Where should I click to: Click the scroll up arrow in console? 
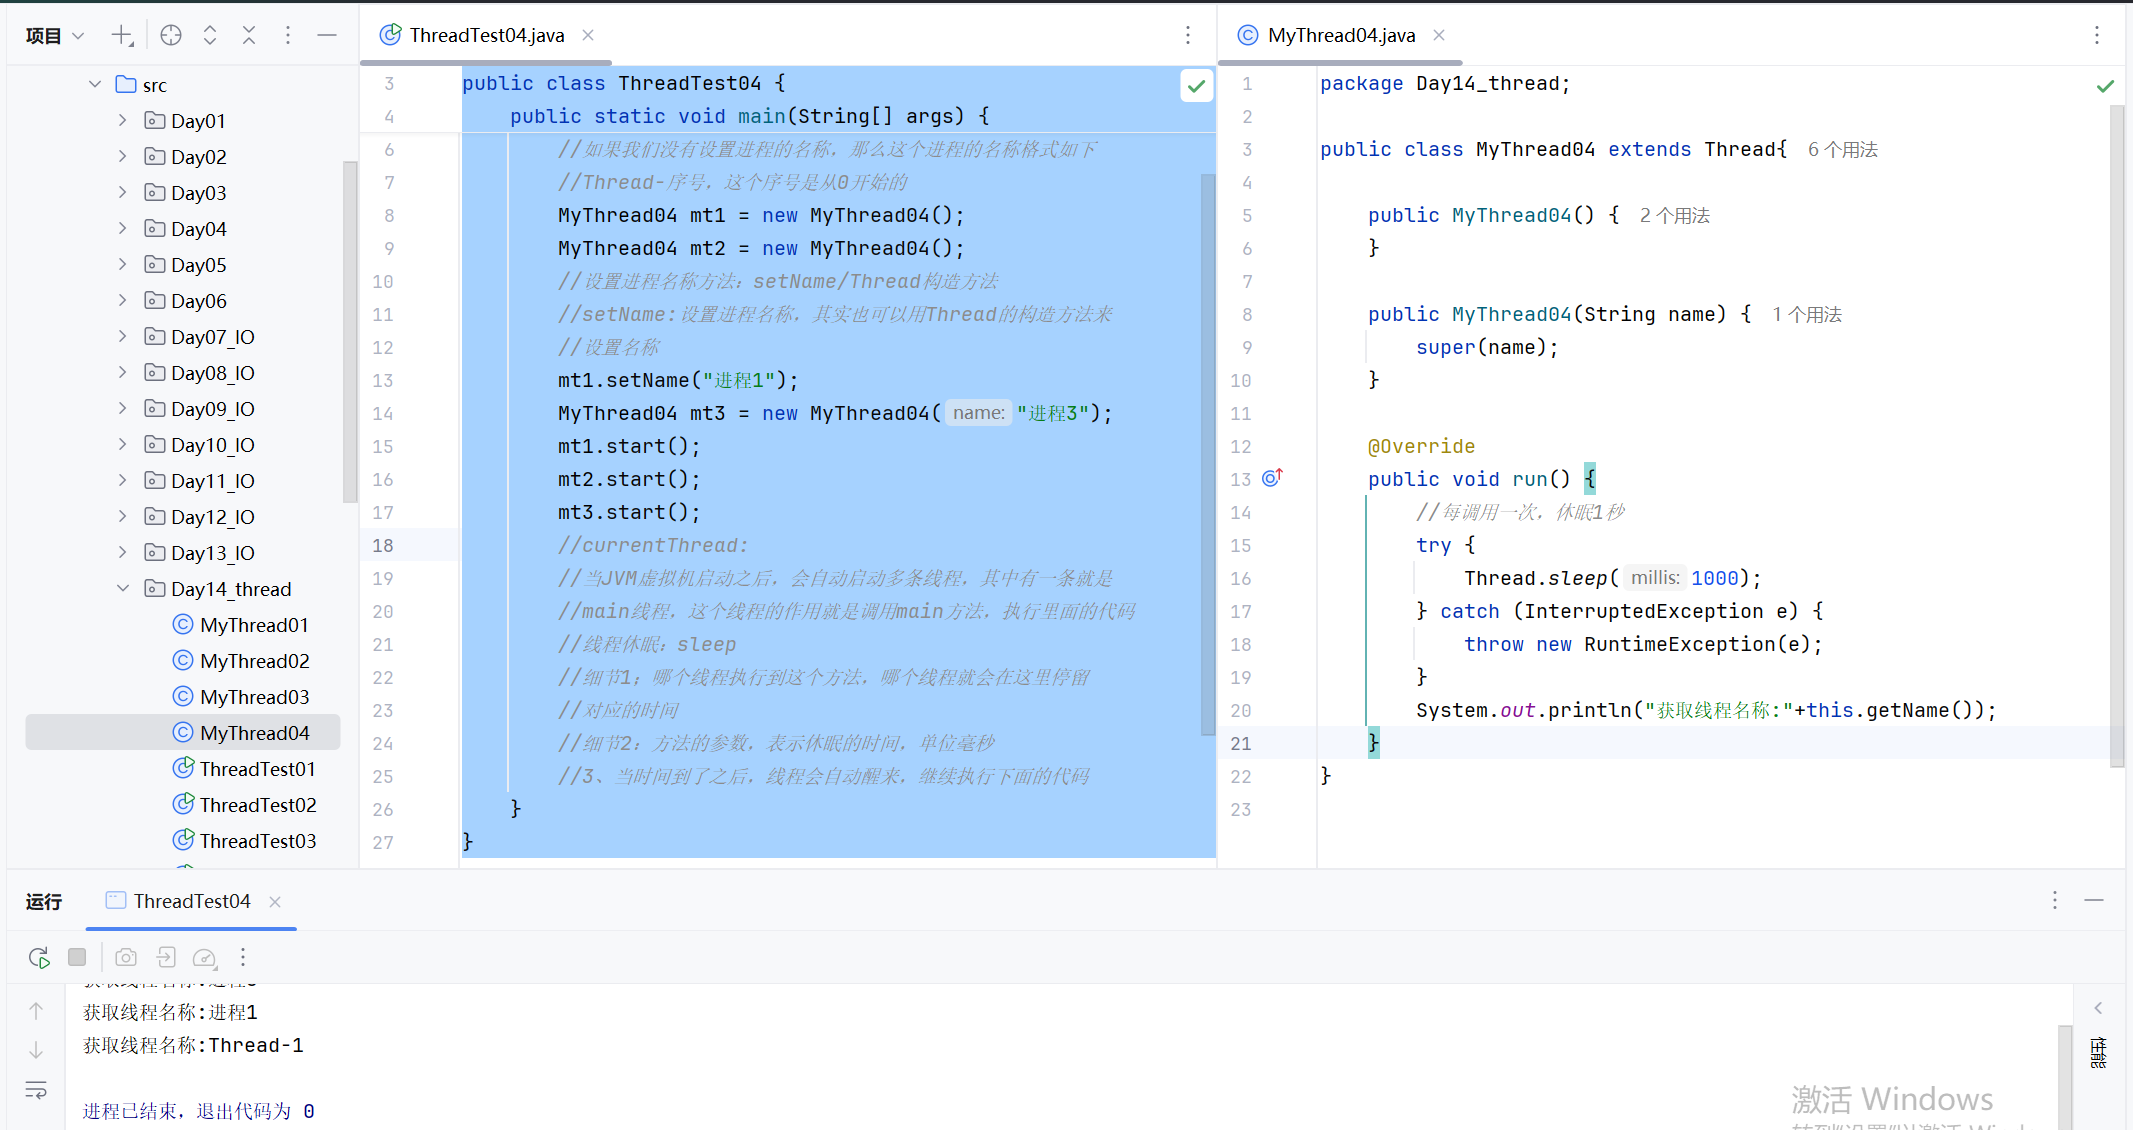(x=36, y=1011)
